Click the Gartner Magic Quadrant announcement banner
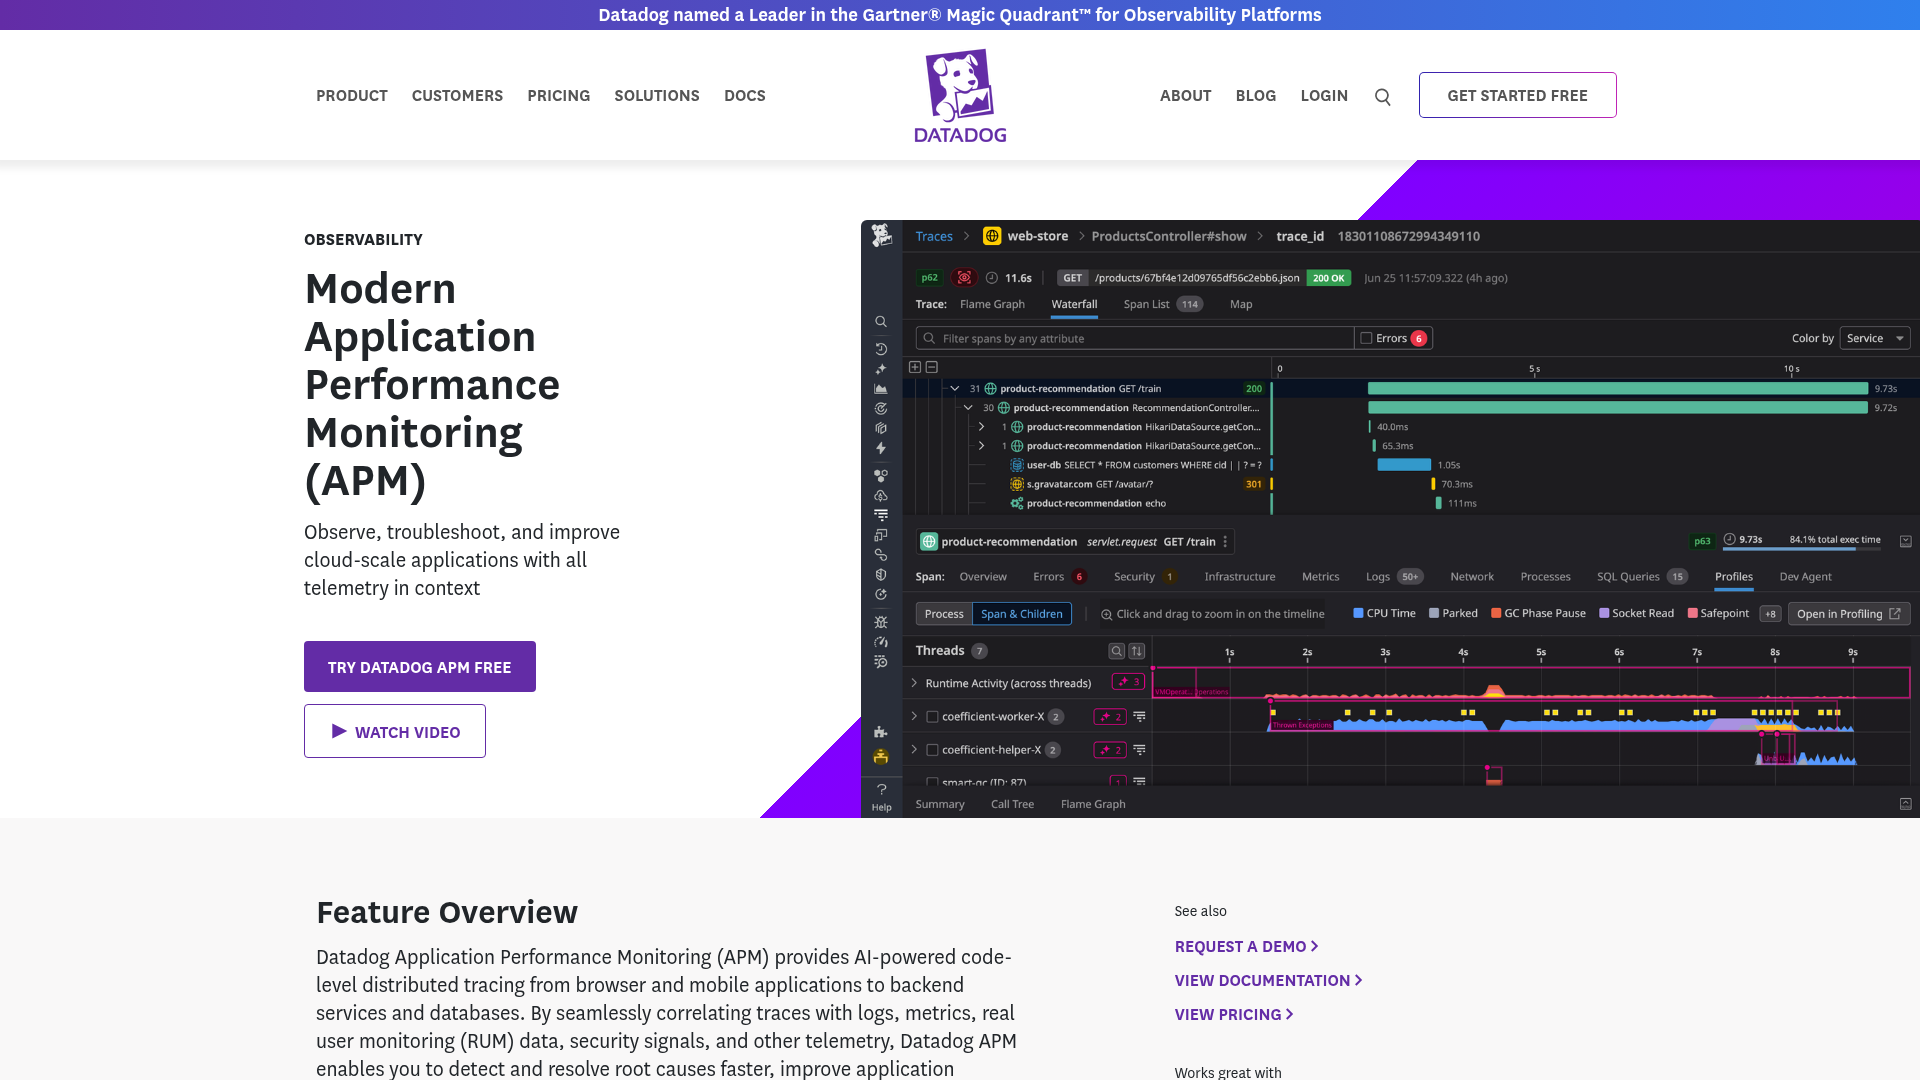This screenshot has height=1080, width=1920. (960, 15)
